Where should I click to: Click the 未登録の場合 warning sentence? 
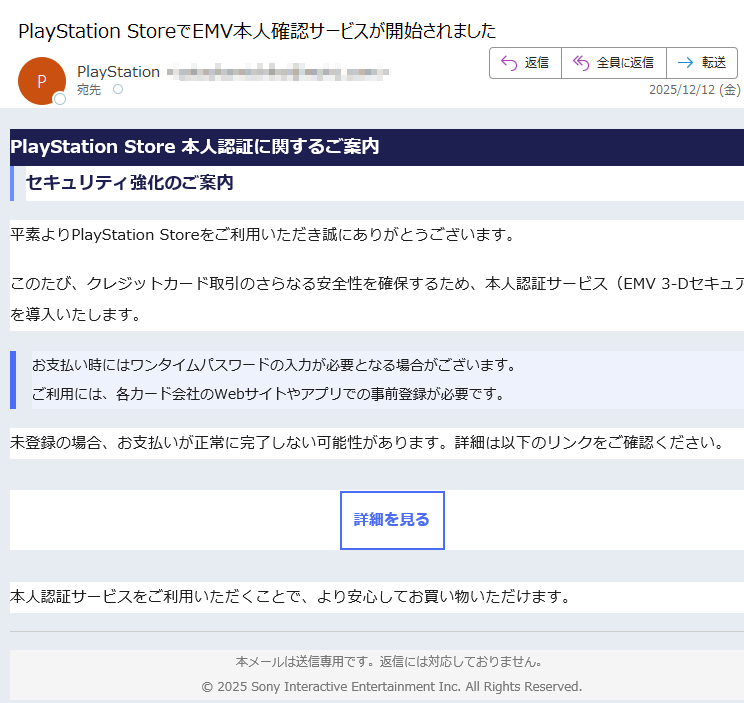(366, 443)
